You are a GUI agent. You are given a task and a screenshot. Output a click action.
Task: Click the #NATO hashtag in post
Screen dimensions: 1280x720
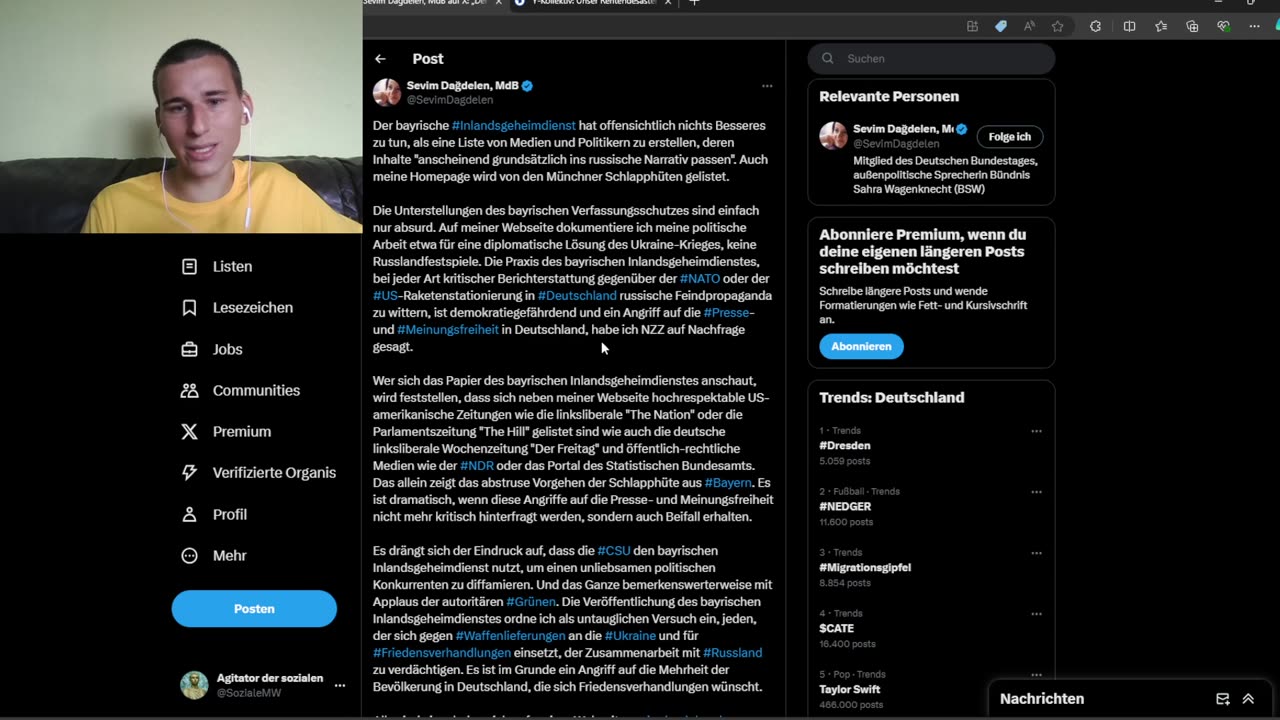tap(700, 279)
